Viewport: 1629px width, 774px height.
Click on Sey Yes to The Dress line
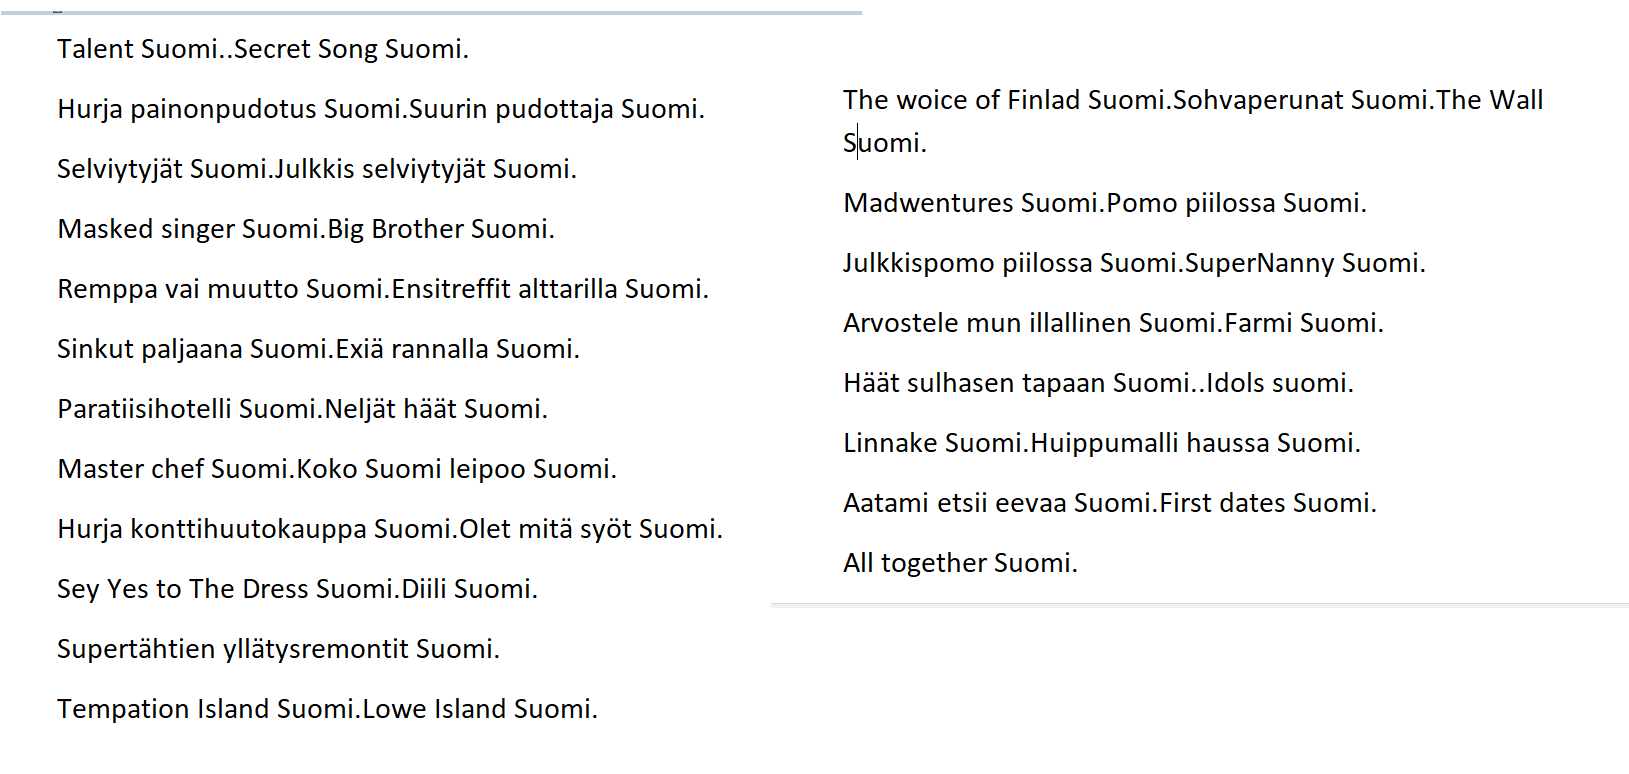[x=298, y=589]
